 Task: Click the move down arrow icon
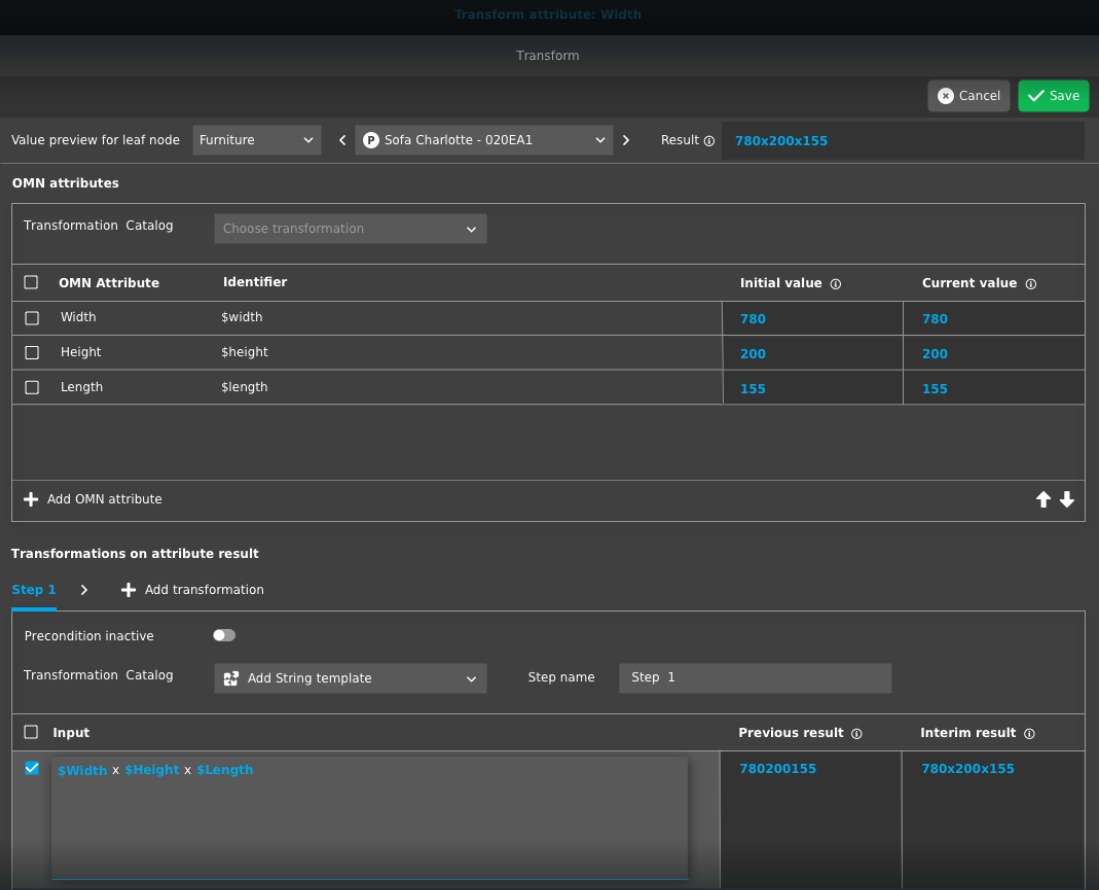tap(1067, 500)
